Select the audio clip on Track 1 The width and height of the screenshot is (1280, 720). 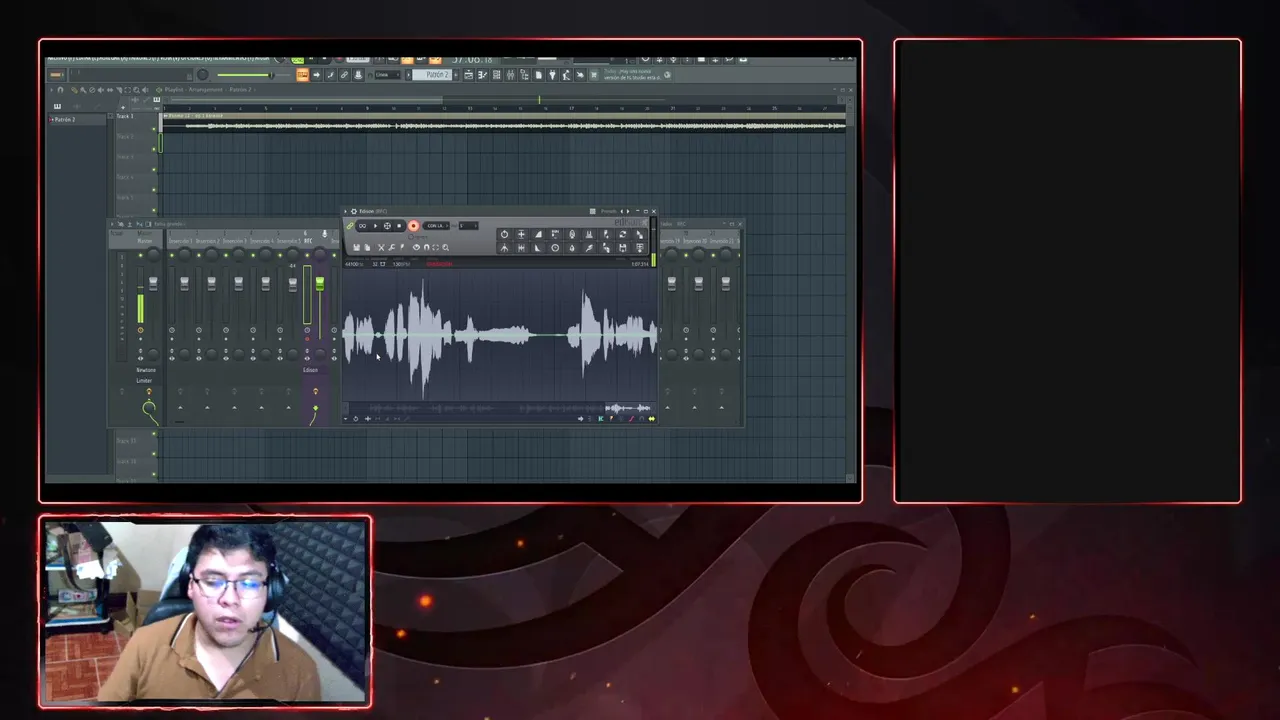pyautogui.click(x=503, y=122)
